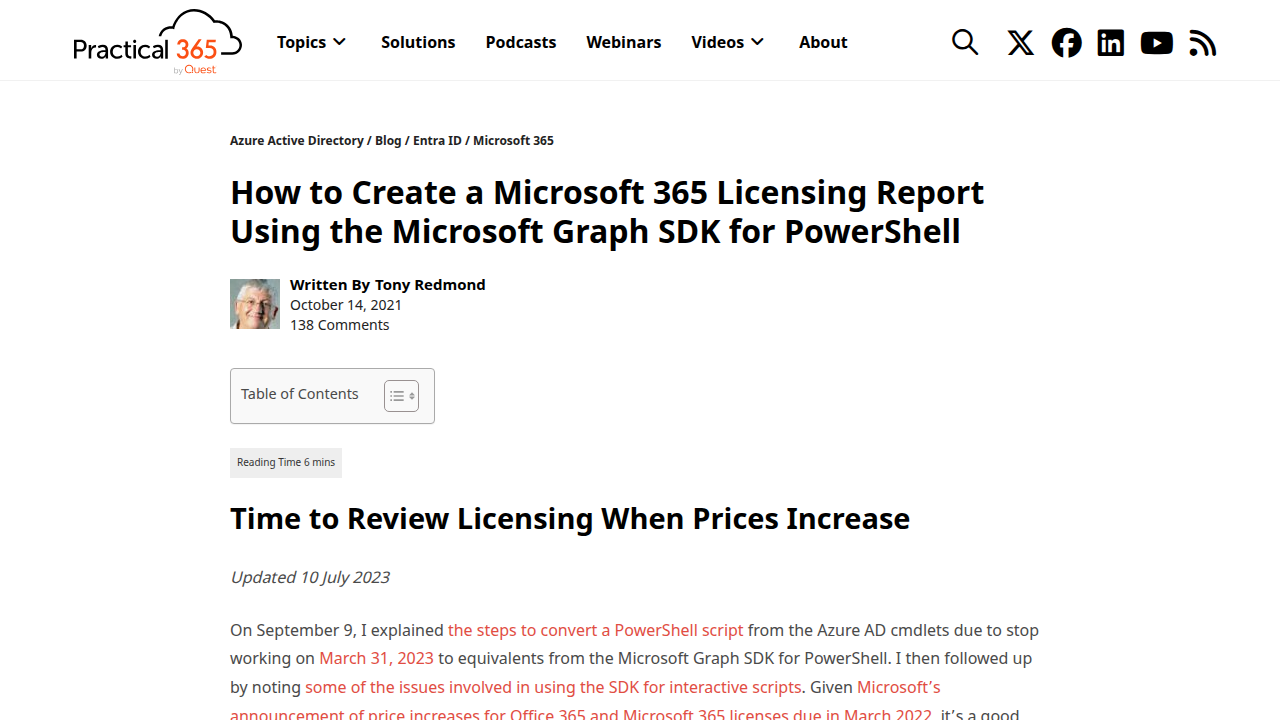
Task: Click the article title heading
Action: pyautogui.click(x=607, y=211)
